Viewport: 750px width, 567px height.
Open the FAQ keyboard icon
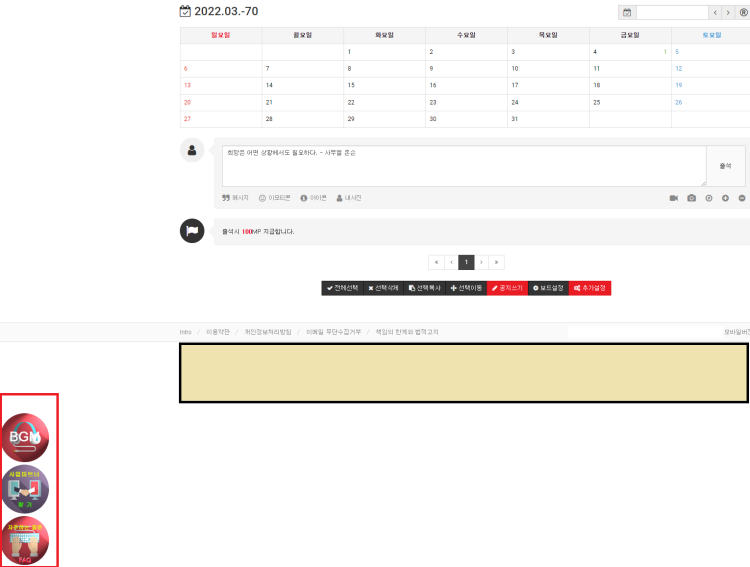pos(25,540)
